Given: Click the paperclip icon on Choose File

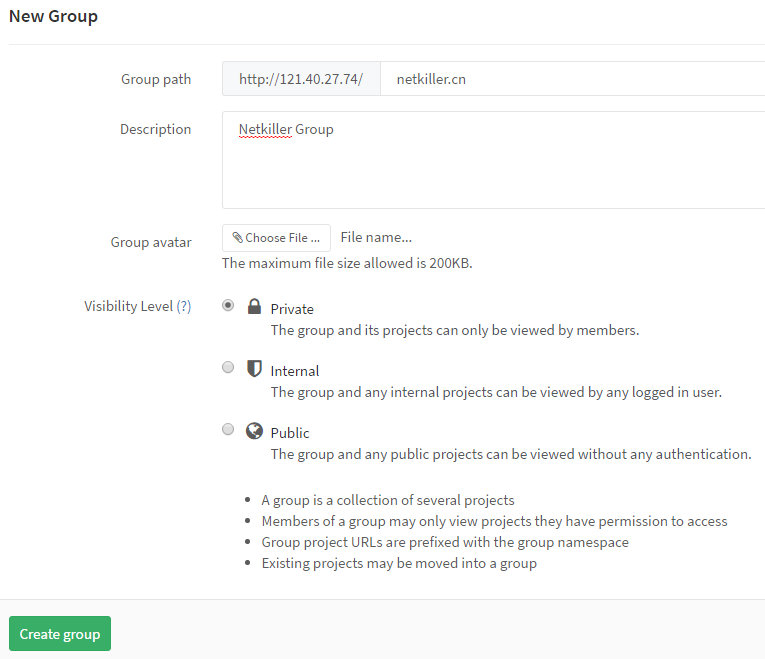Looking at the screenshot, I should (x=238, y=238).
